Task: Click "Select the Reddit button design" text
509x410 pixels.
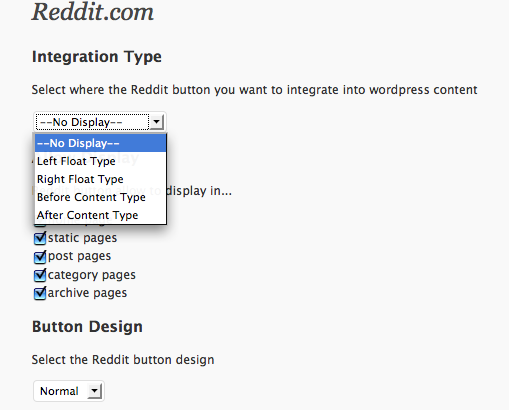Action: [123, 360]
